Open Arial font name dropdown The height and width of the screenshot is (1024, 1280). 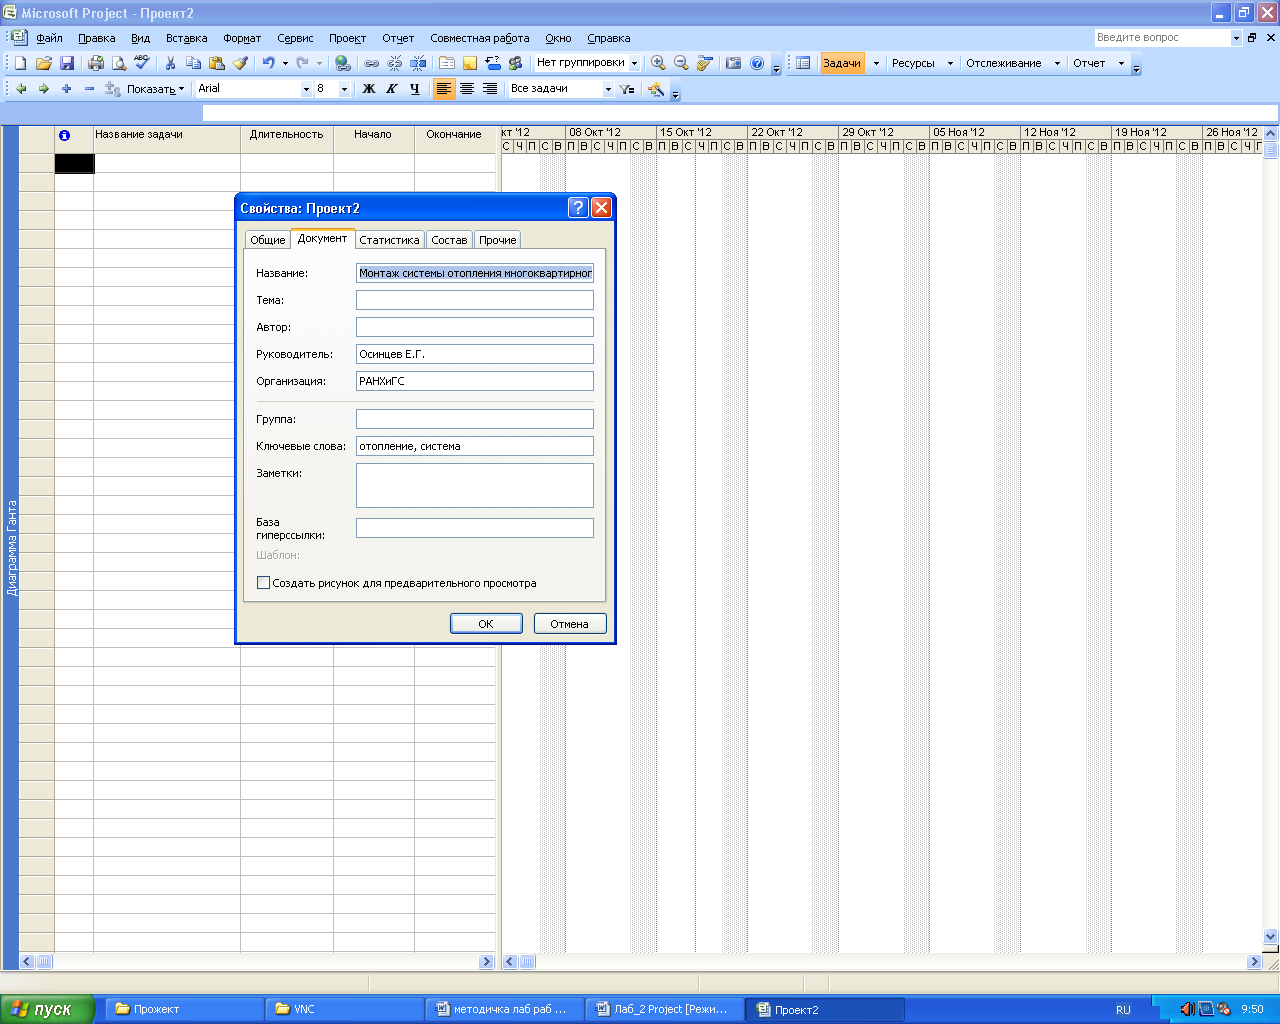[306, 89]
